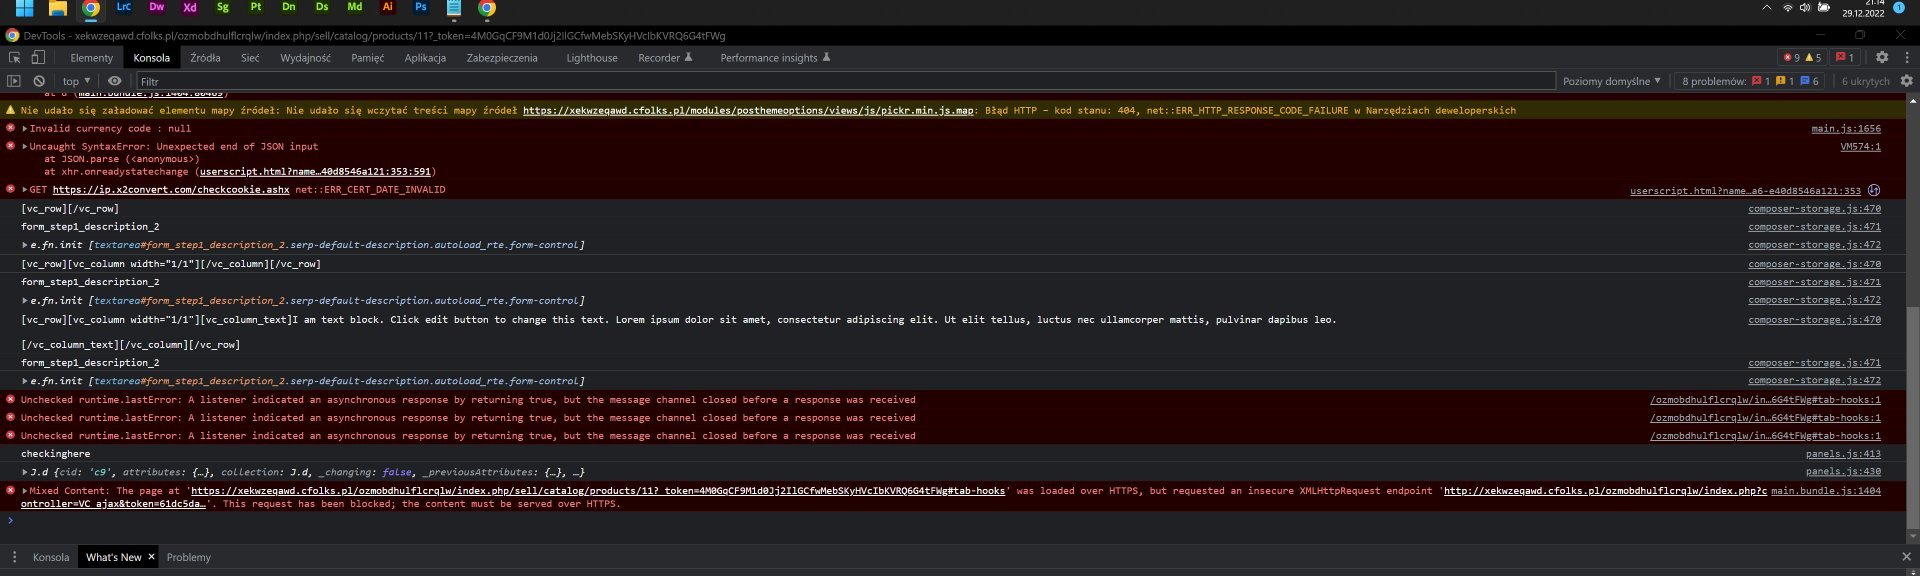Expand the 'Mixed Content' error message
Image resolution: width=1920 pixels, height=576 pixels.
click(x=25, y=491)
